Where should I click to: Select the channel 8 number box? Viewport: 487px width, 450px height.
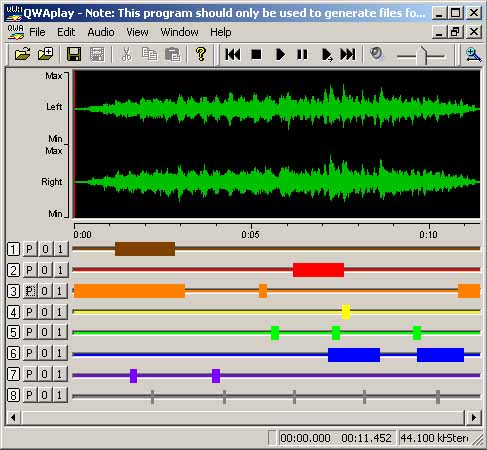tap(13, 395)
